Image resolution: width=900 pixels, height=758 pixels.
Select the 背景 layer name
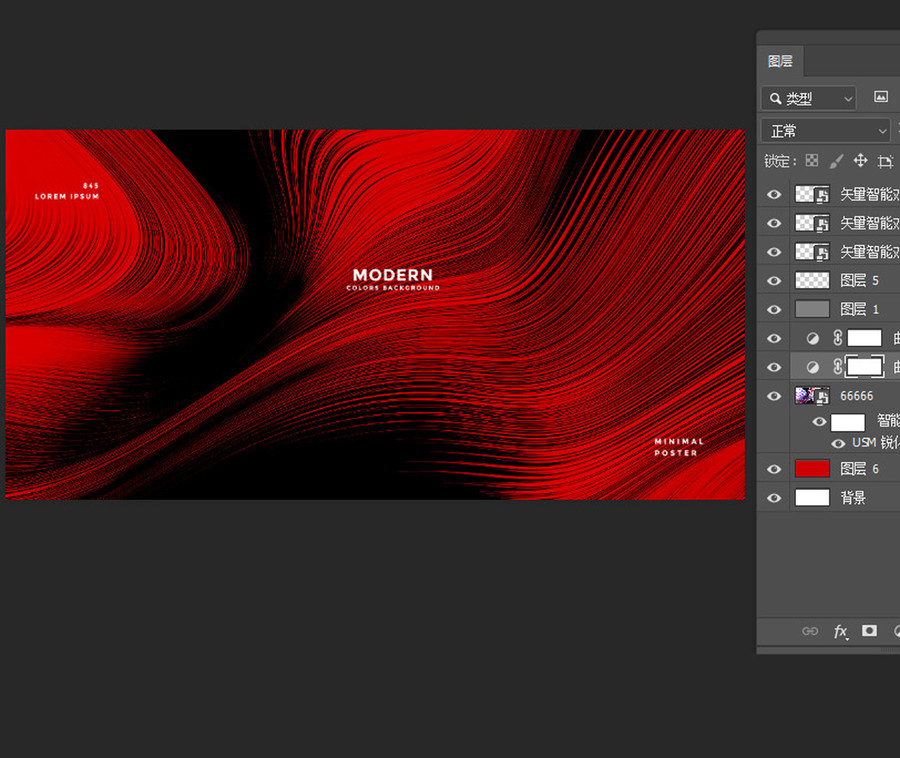pyautogui.click(x=853, y=497)
